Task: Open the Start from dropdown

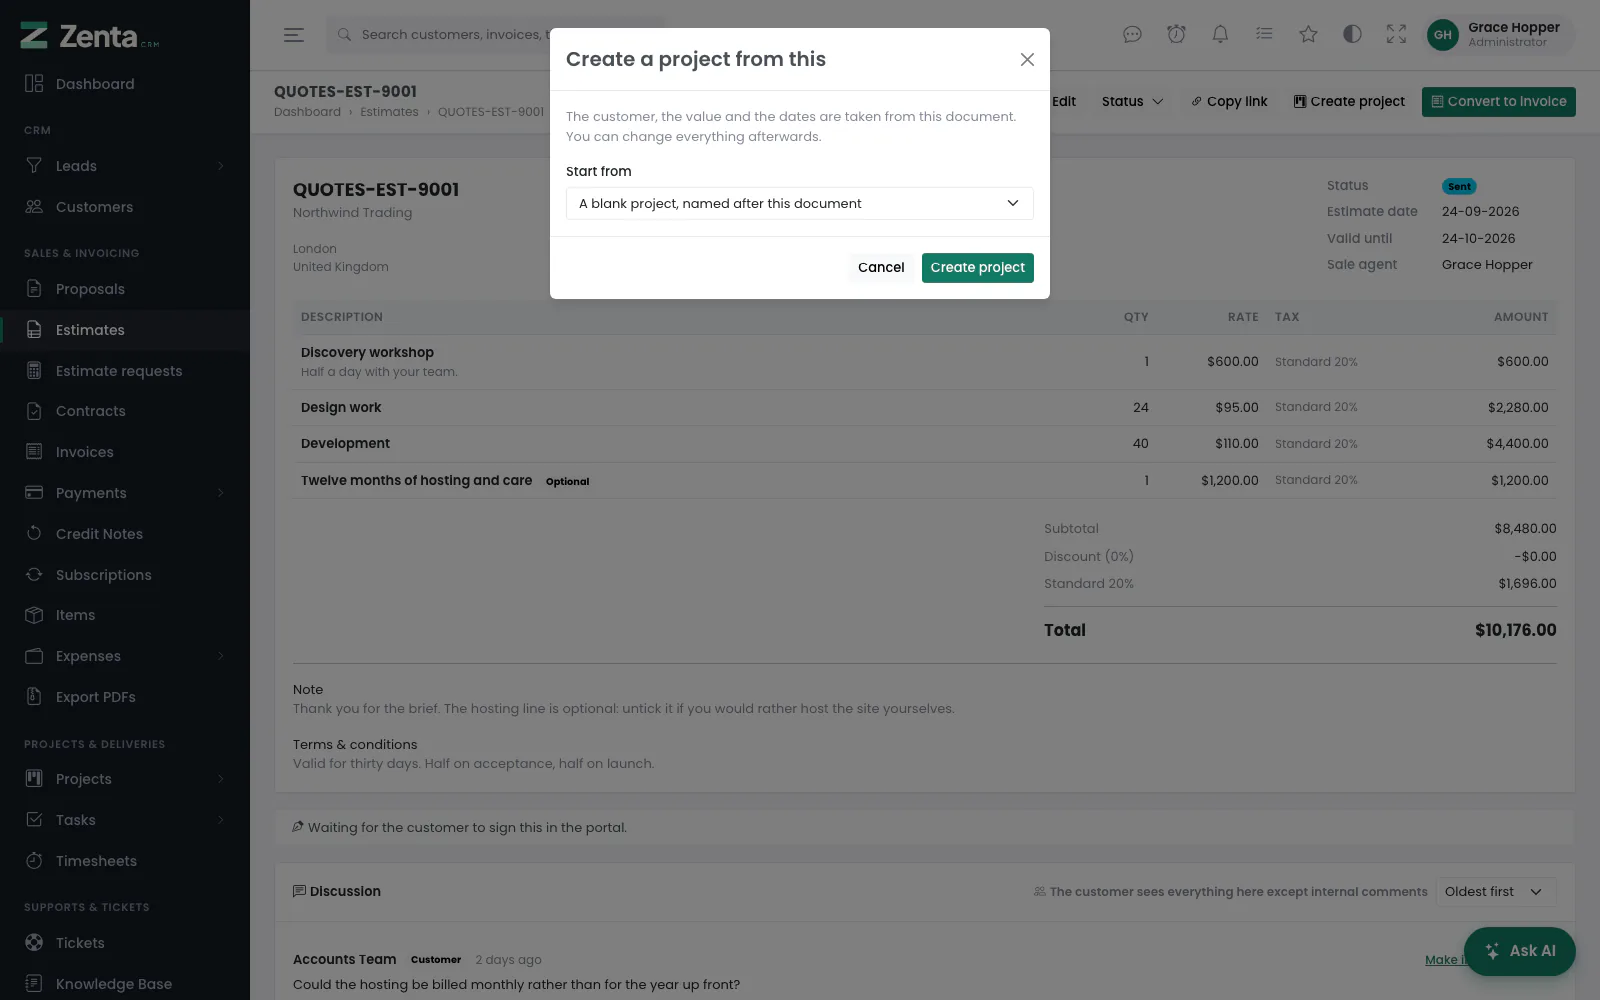Action: 800,203
